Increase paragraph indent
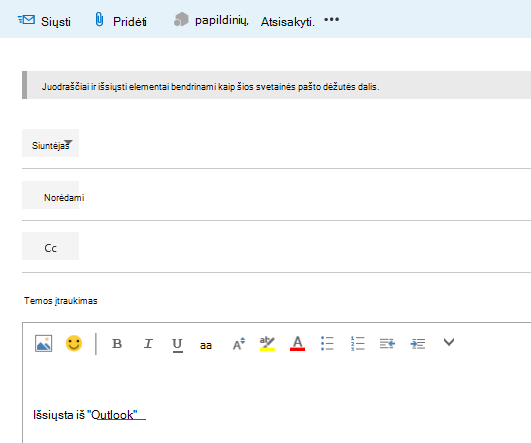This screenshot has height=443, width=531. click(418, 344)
